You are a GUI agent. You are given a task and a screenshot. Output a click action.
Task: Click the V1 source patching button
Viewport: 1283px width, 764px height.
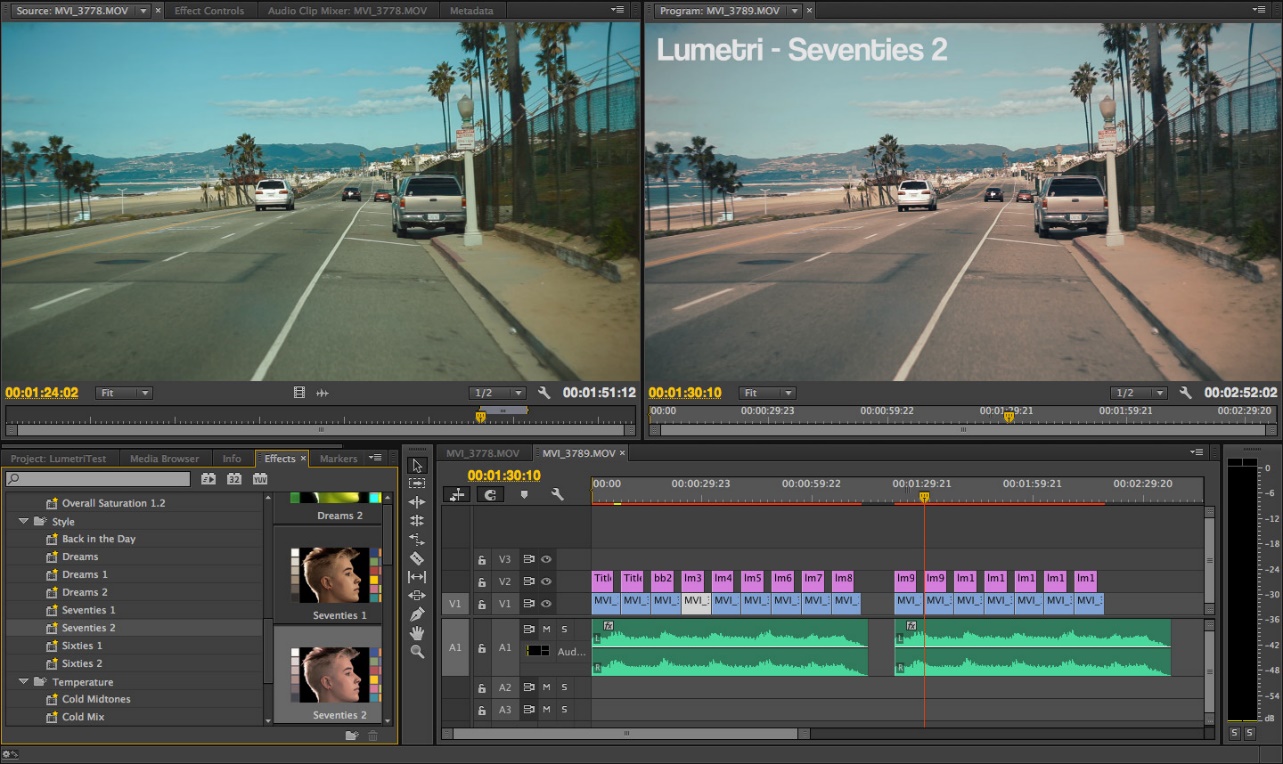point(455,603)
